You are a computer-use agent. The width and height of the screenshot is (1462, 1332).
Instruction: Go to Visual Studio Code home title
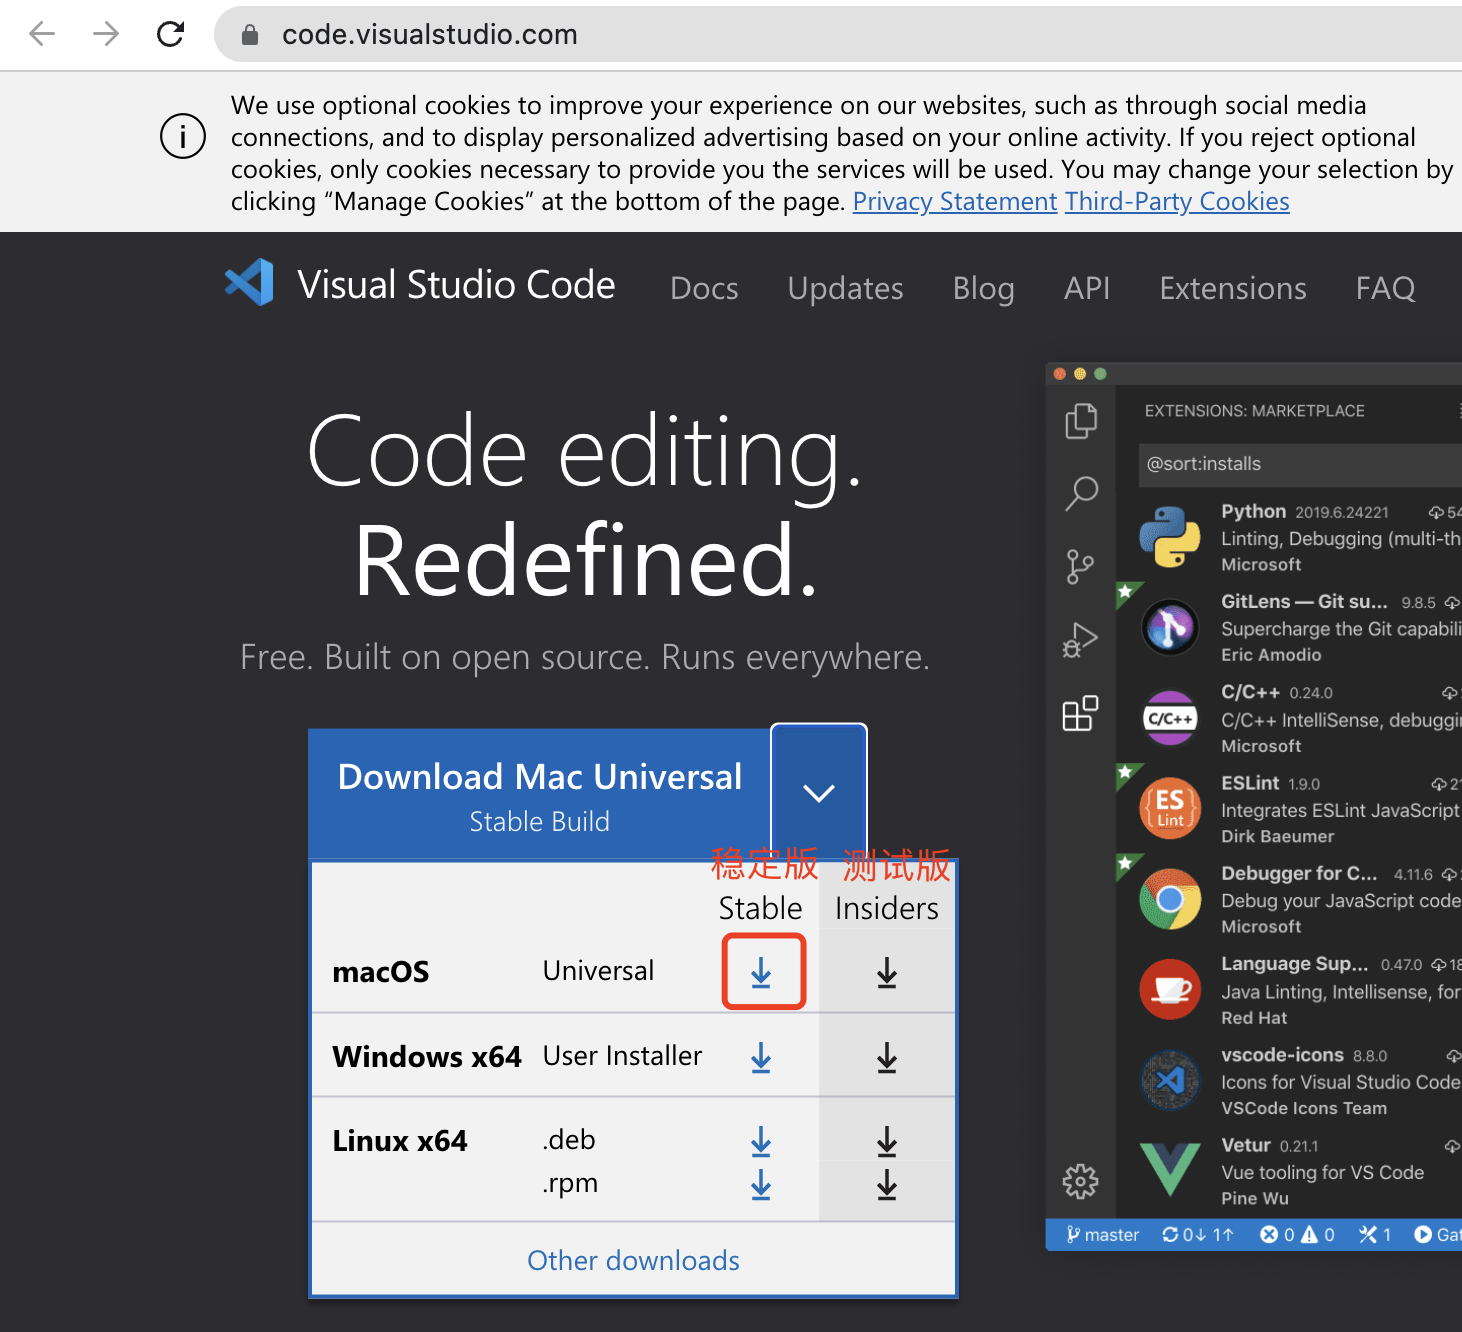coord(456,285)
